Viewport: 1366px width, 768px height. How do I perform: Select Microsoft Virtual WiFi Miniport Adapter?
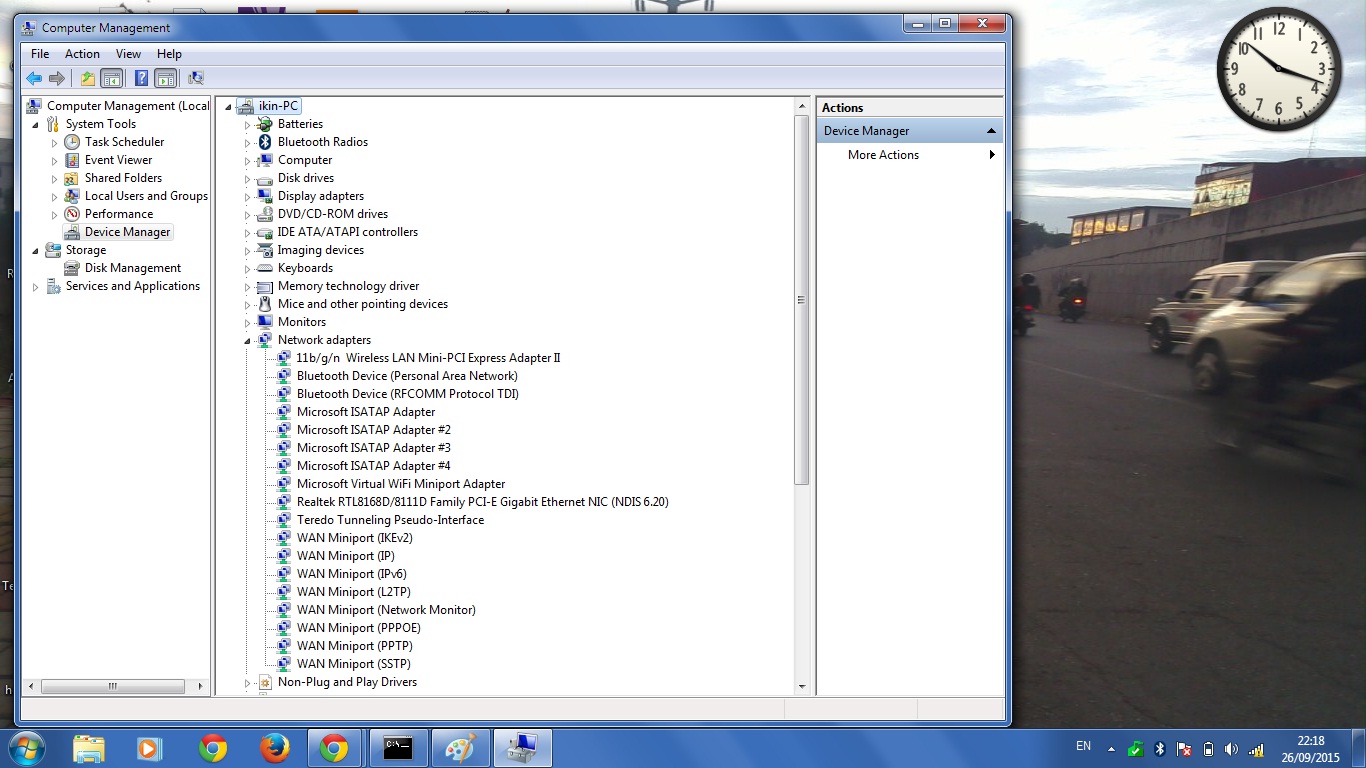pyautogui.click(x=401, y=484)
